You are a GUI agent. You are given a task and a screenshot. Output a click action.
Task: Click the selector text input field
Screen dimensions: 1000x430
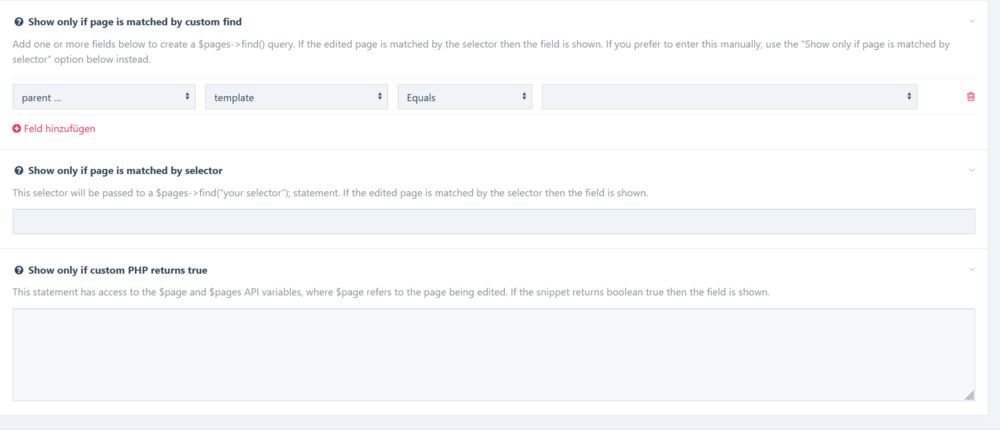click(494, 221)
